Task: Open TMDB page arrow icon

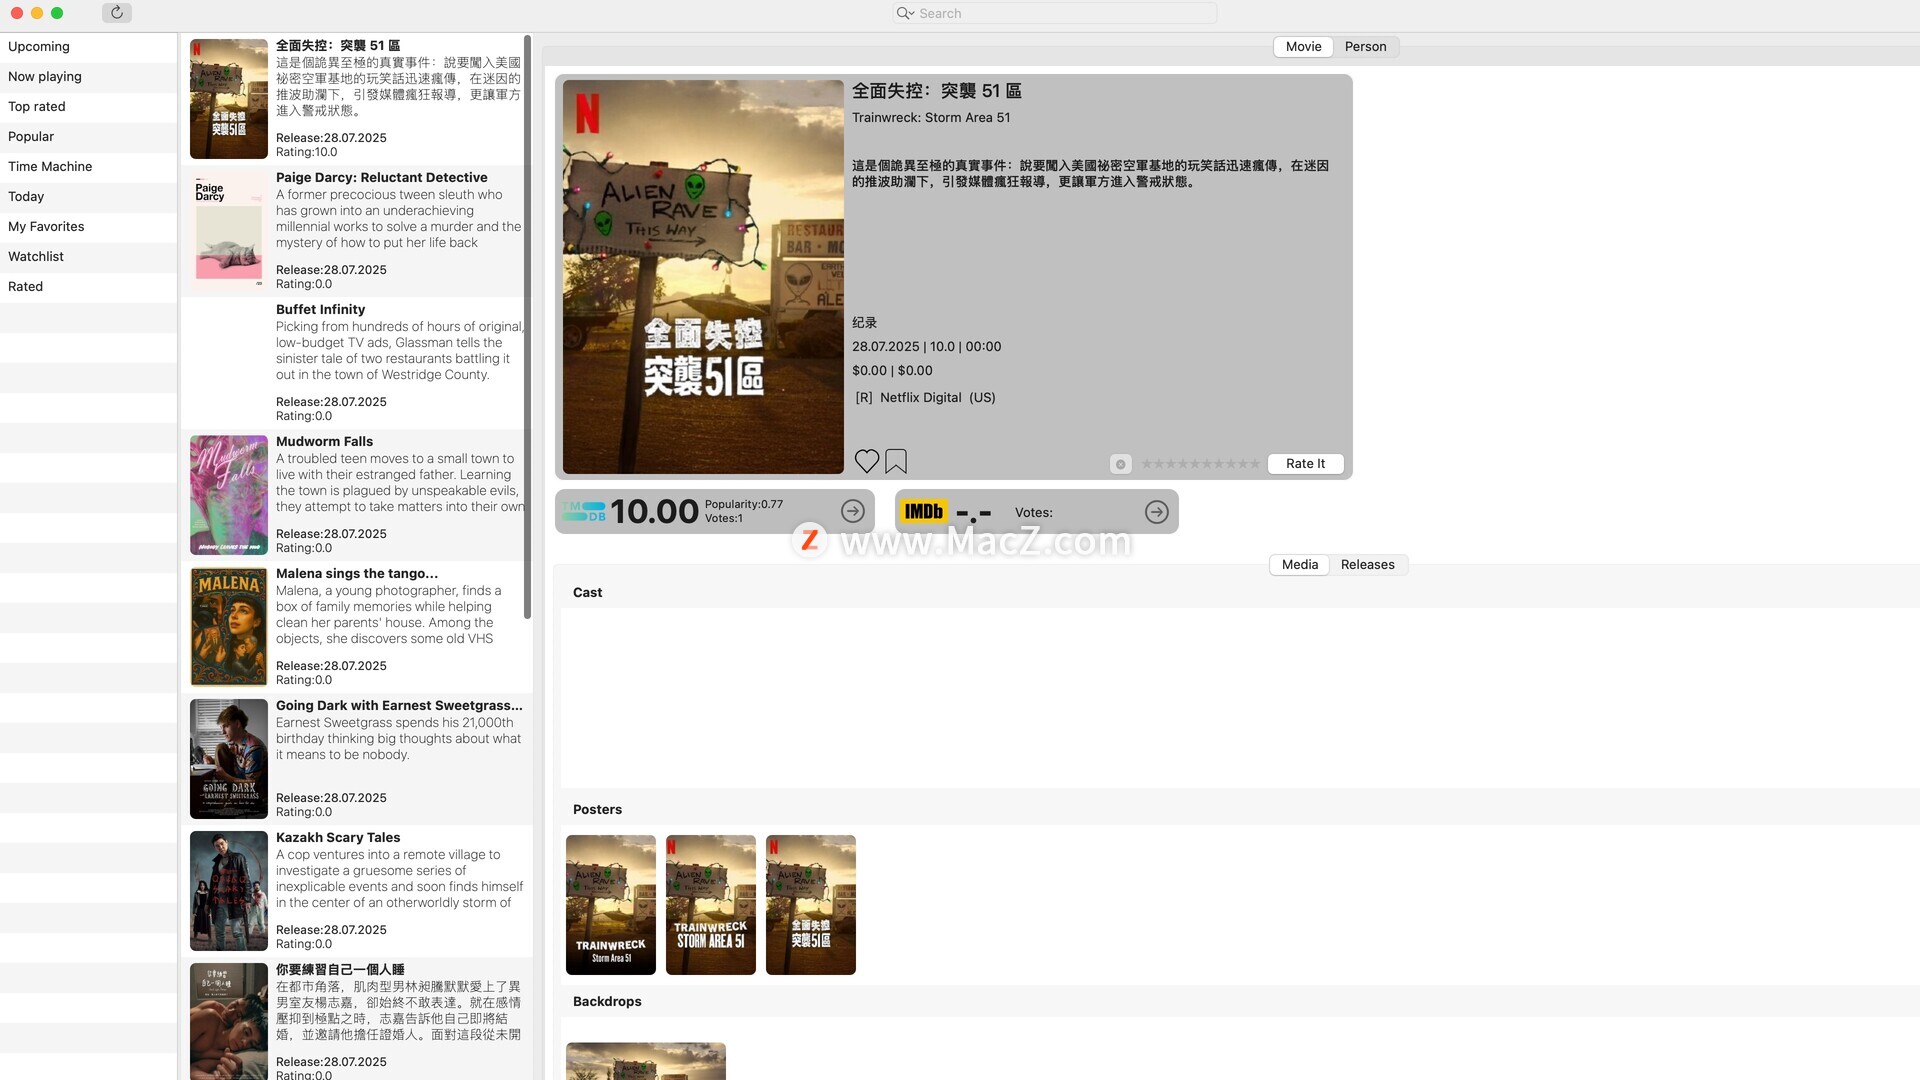Action: (853, 511)
